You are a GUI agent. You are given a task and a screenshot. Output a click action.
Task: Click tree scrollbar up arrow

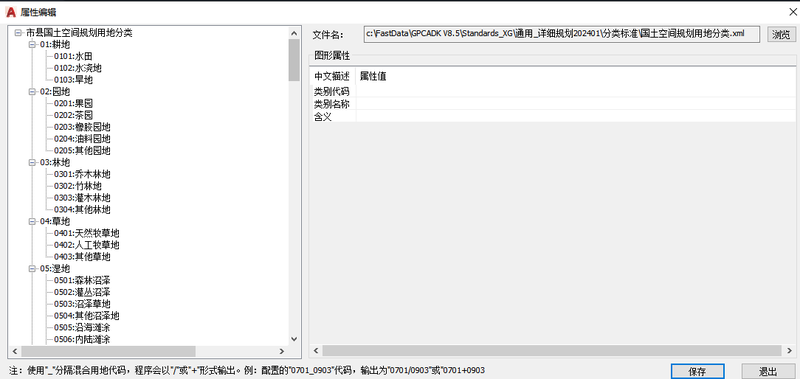click(x=294, y=33)
